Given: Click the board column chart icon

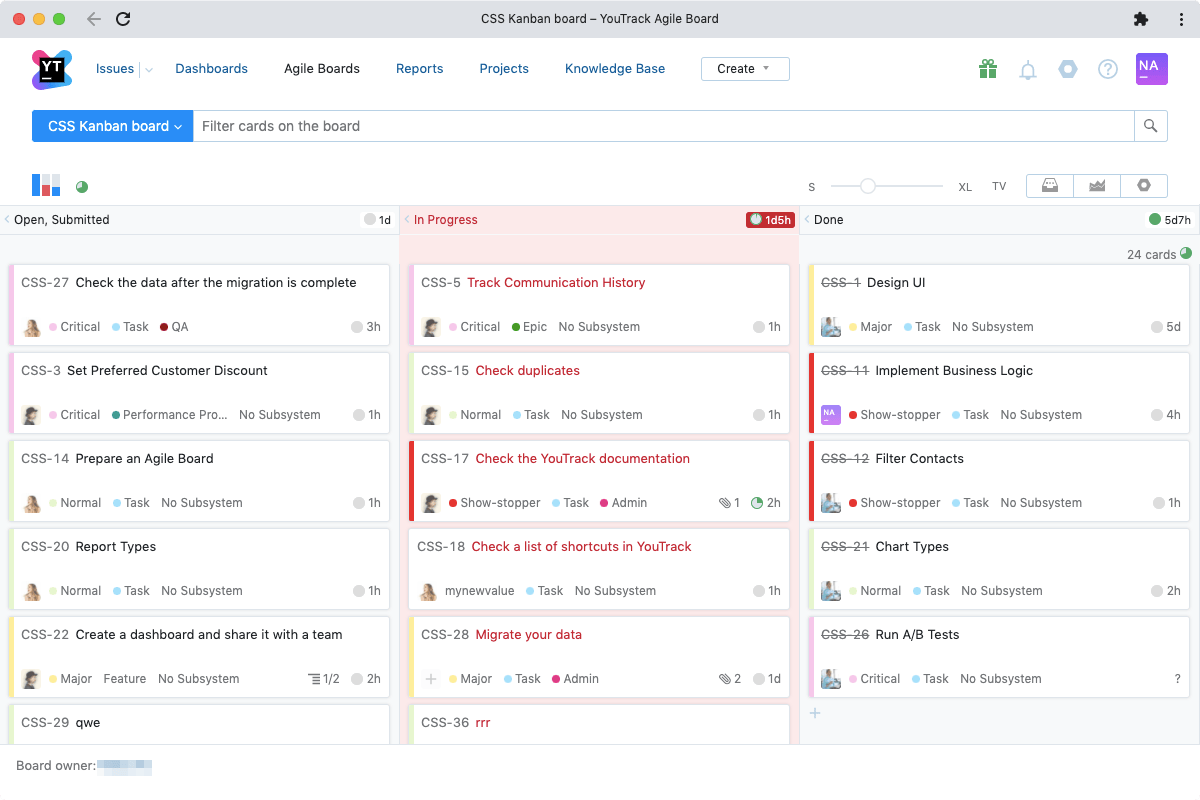Looking at the screenshot, I should pos(46,185).
